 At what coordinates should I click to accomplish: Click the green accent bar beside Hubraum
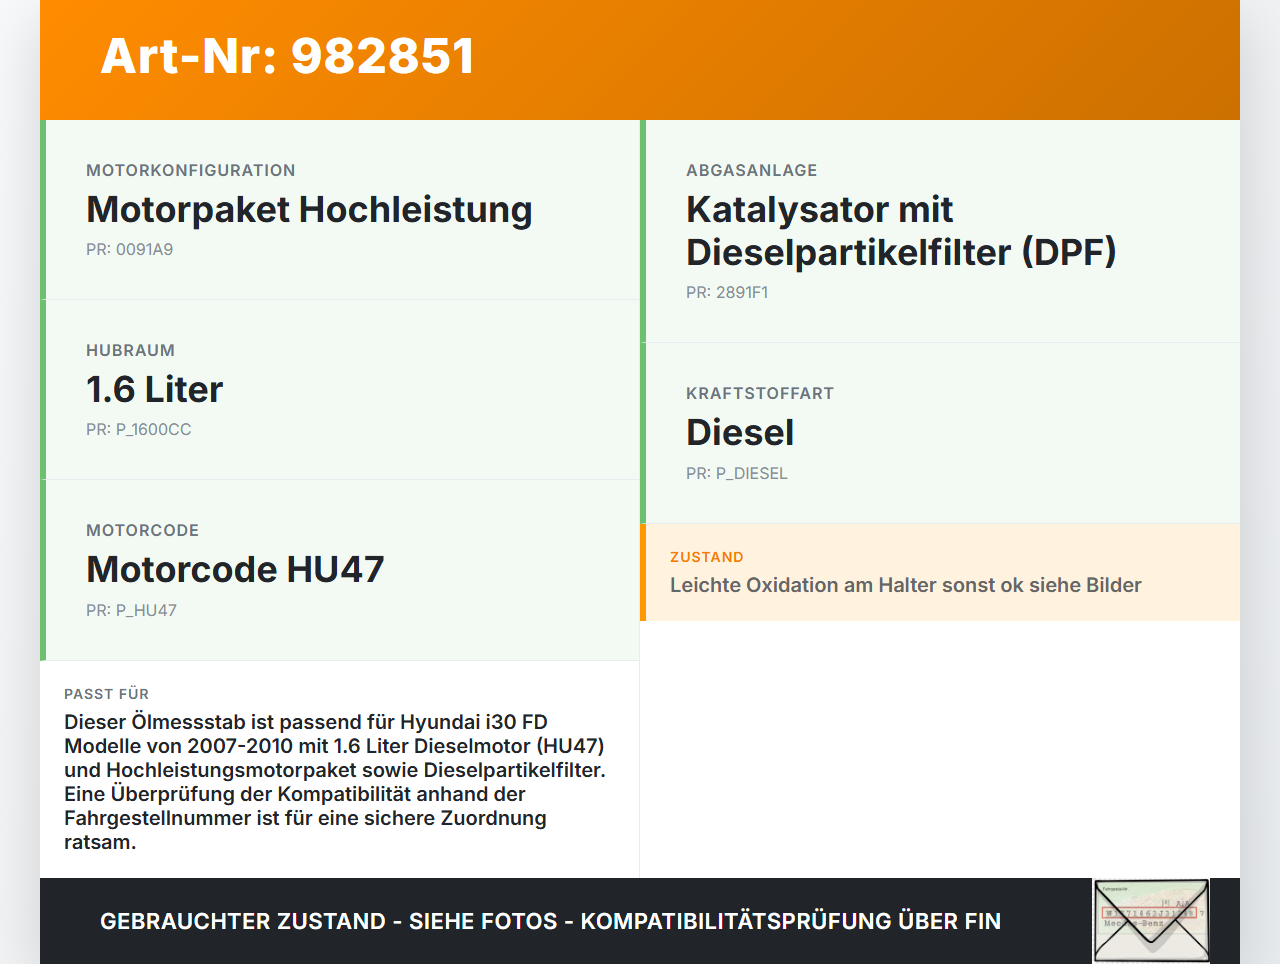[42, 389]
